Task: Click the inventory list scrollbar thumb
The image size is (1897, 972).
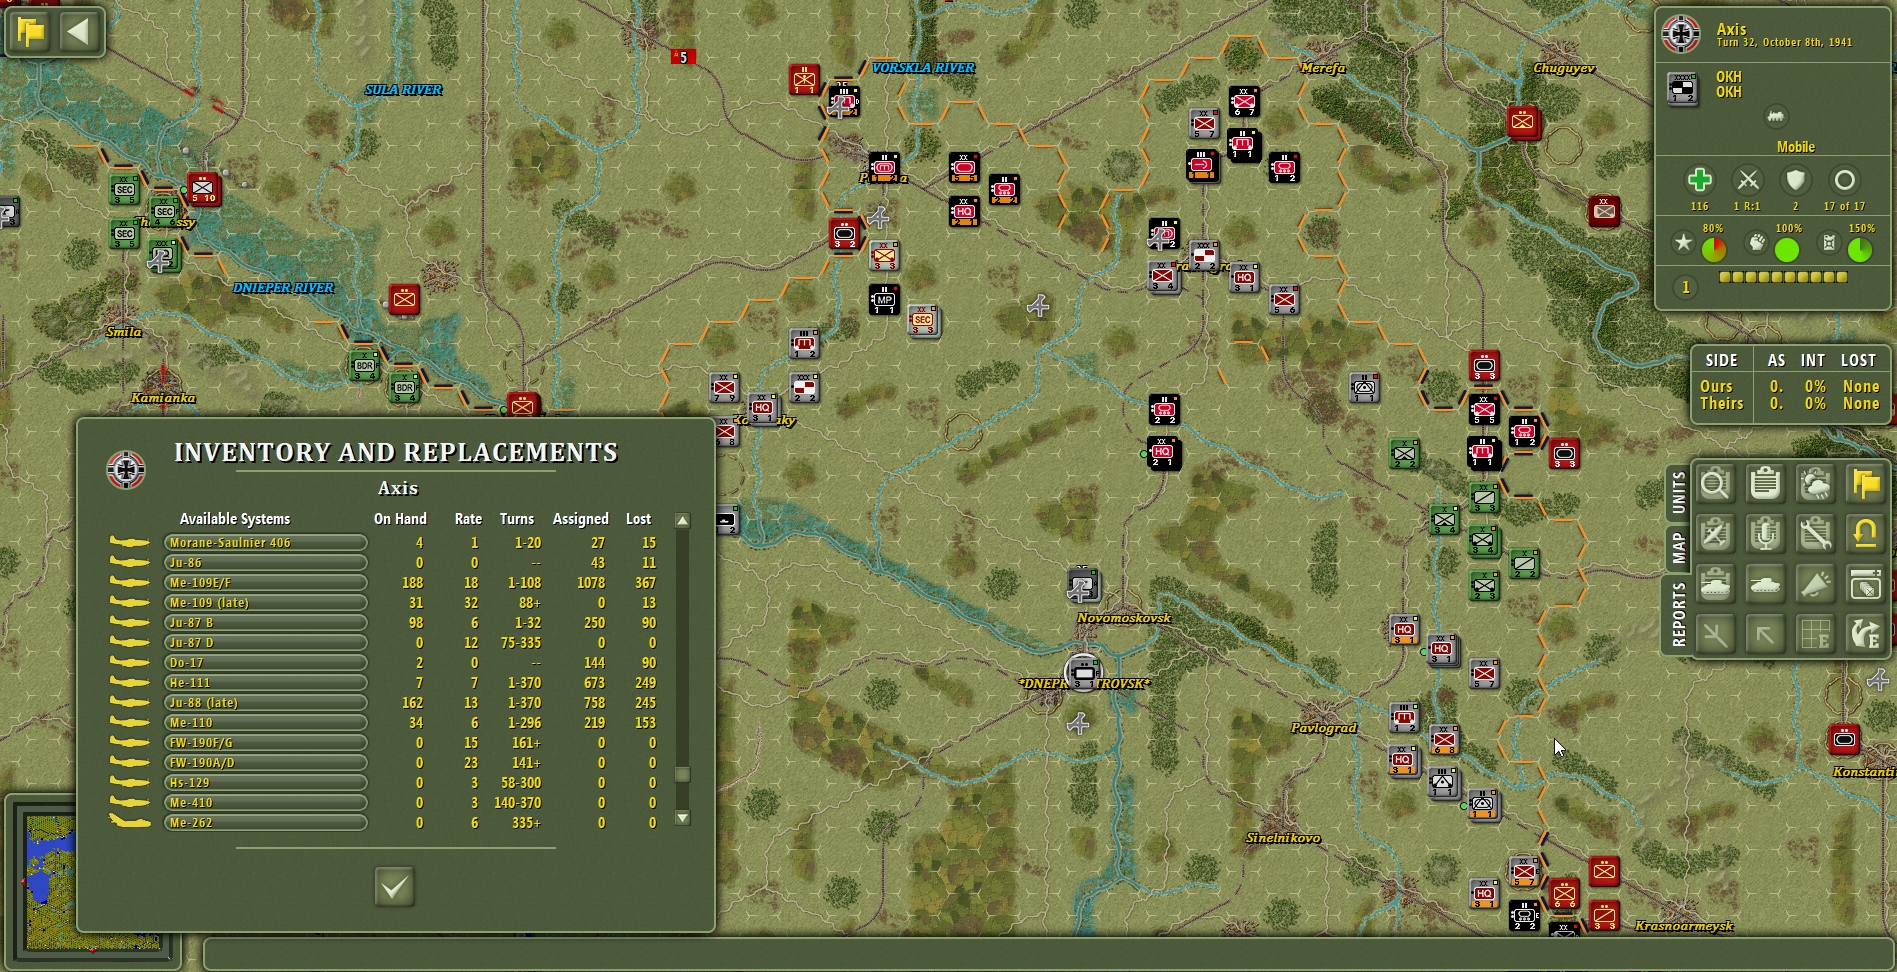Action: [x=683, y=774]
